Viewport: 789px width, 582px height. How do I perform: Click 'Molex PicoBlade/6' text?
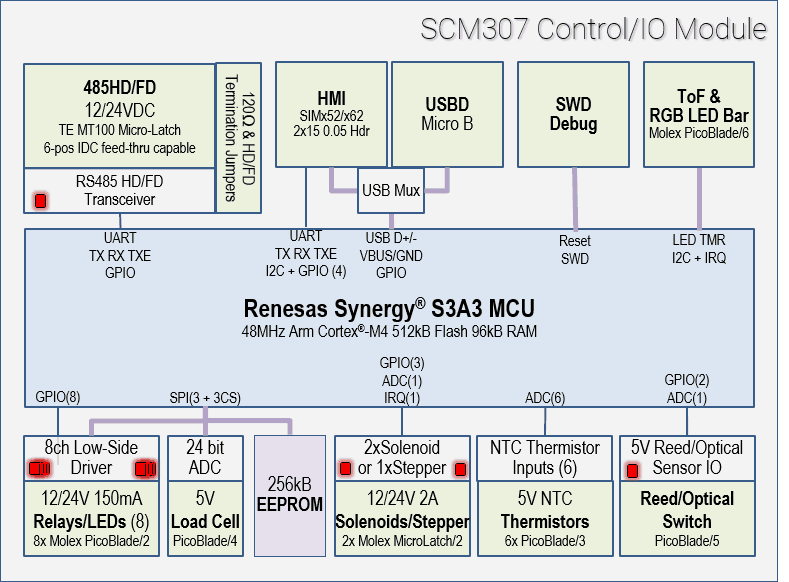tap(699, 133)
